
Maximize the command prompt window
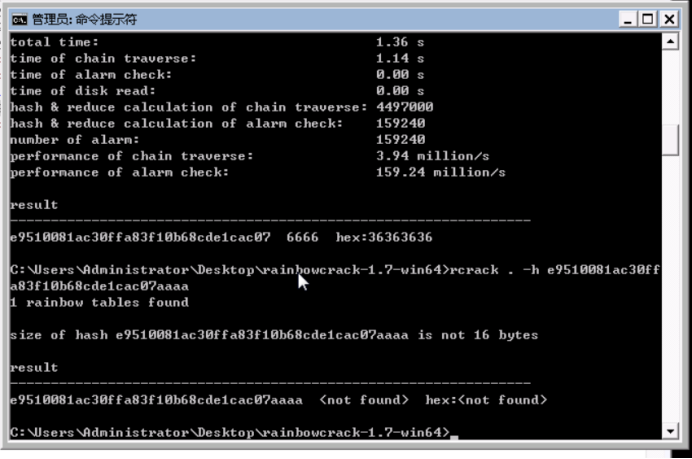pyautogui.click(x=648, y=19)
